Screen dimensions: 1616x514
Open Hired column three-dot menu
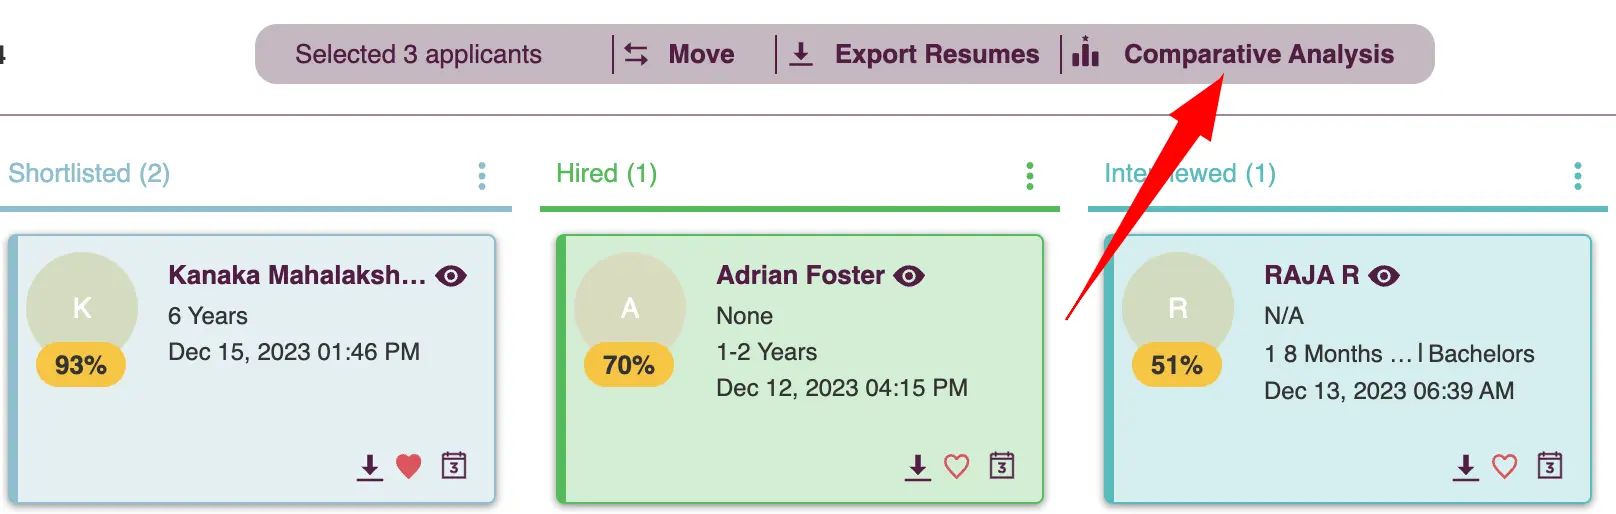[x=1030, y=176]
